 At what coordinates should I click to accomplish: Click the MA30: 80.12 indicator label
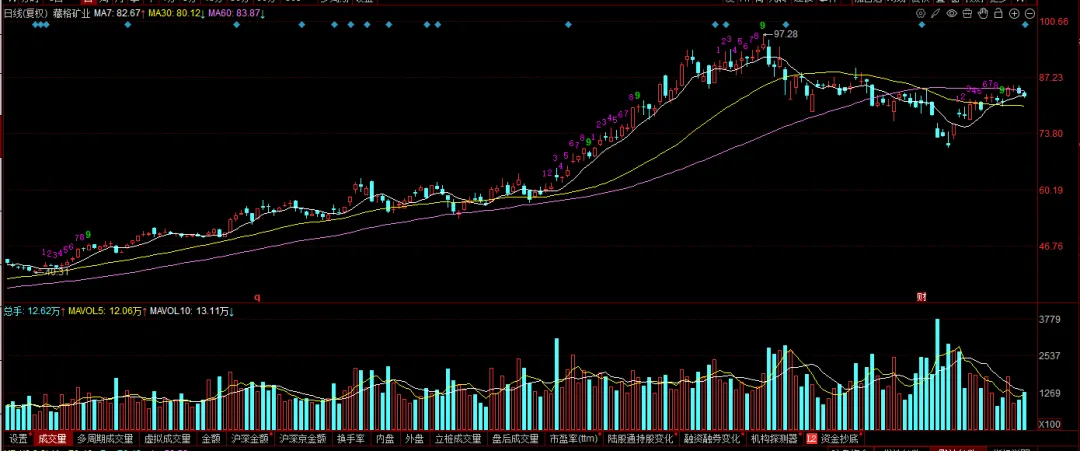tap(176, 13)
